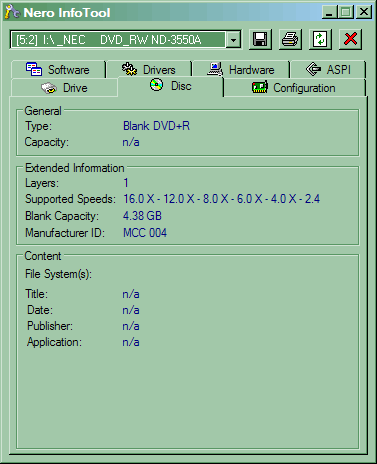Click the floppy disk save icon
Screen dimensions: 377x464
[260, 39]
